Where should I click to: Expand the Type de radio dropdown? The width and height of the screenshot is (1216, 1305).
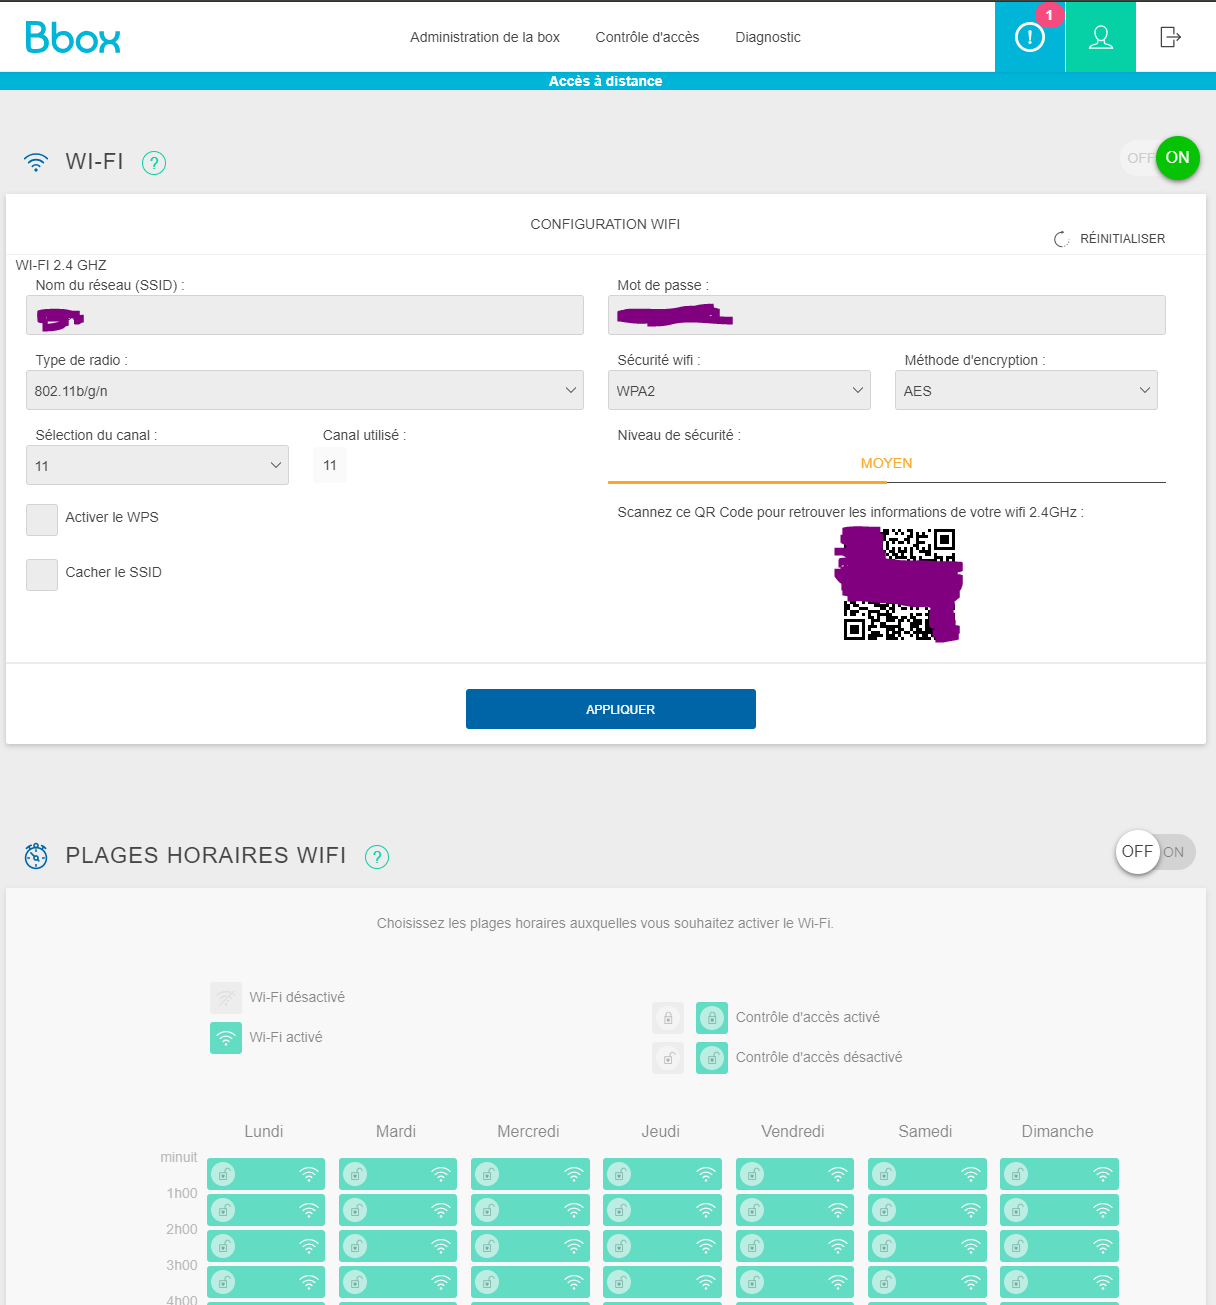tap(304, 390)
